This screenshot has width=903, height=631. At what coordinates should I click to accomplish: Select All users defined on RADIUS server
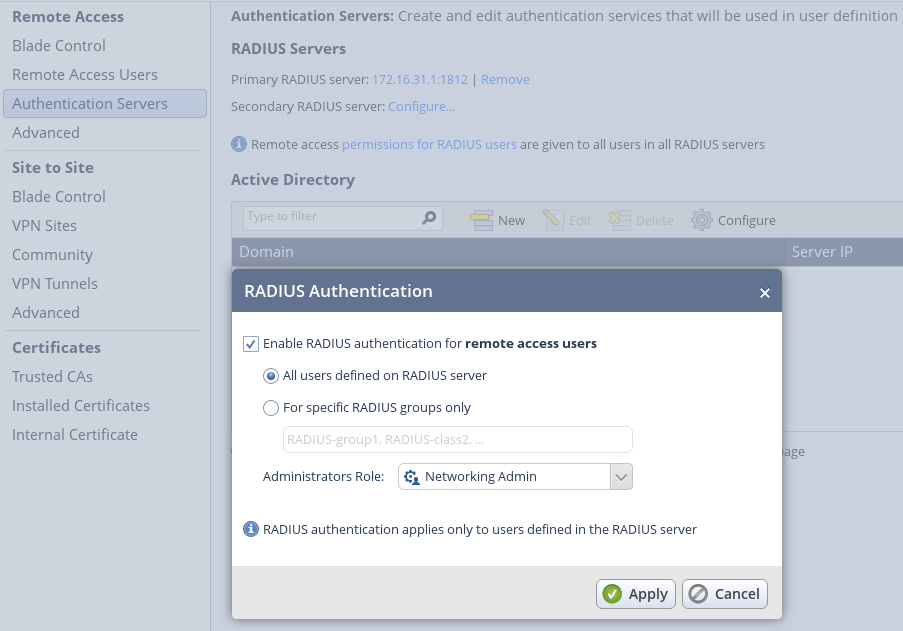[271, 376]
